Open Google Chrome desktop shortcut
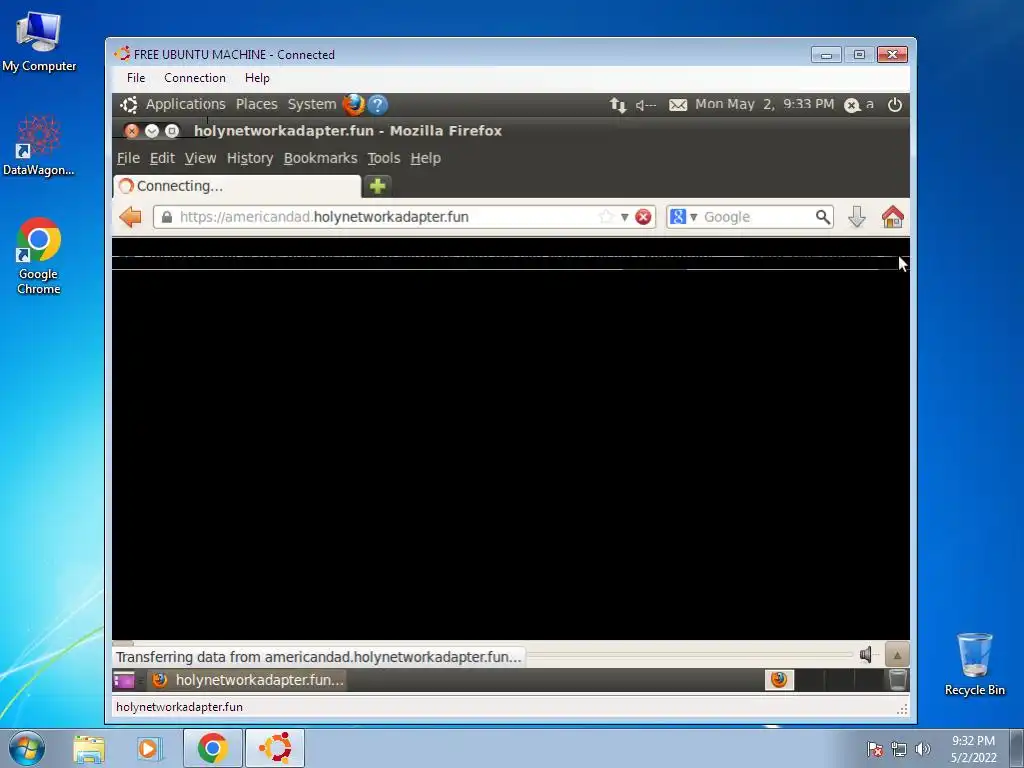This screenshot has height=768, width=1024. [39, 256]
